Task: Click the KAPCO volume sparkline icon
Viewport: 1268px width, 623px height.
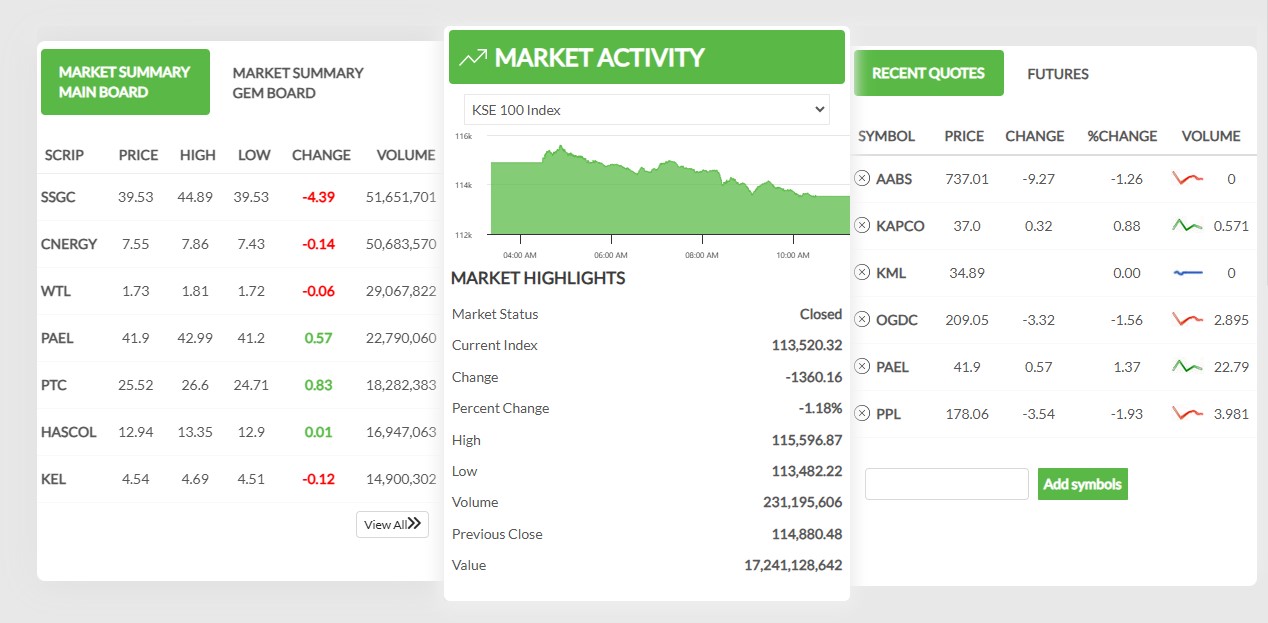Action: click(1187, 226)
